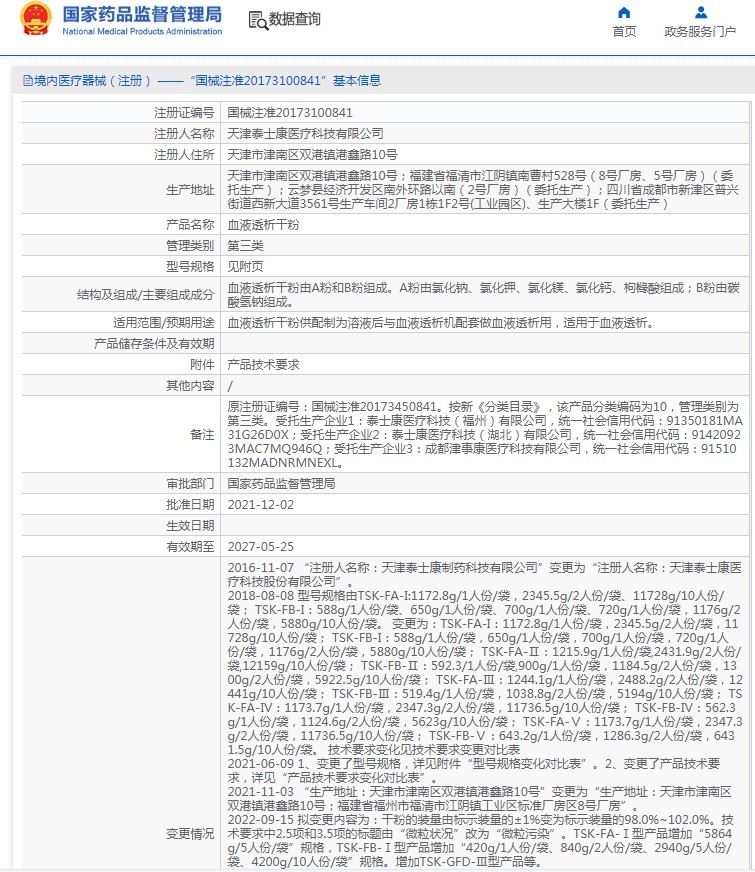This screenshot has width=755, height=872.
Task: Click 适用范围/预期用途 row label
Action: coord(163,324)
